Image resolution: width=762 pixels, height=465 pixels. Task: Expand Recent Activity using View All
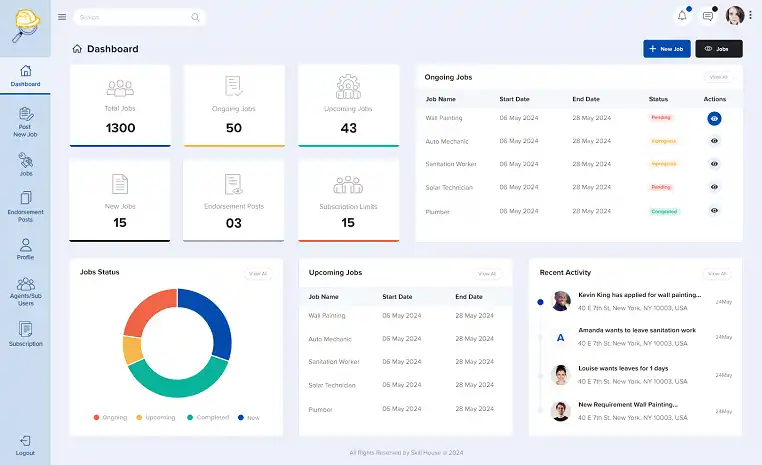[716, 273]
